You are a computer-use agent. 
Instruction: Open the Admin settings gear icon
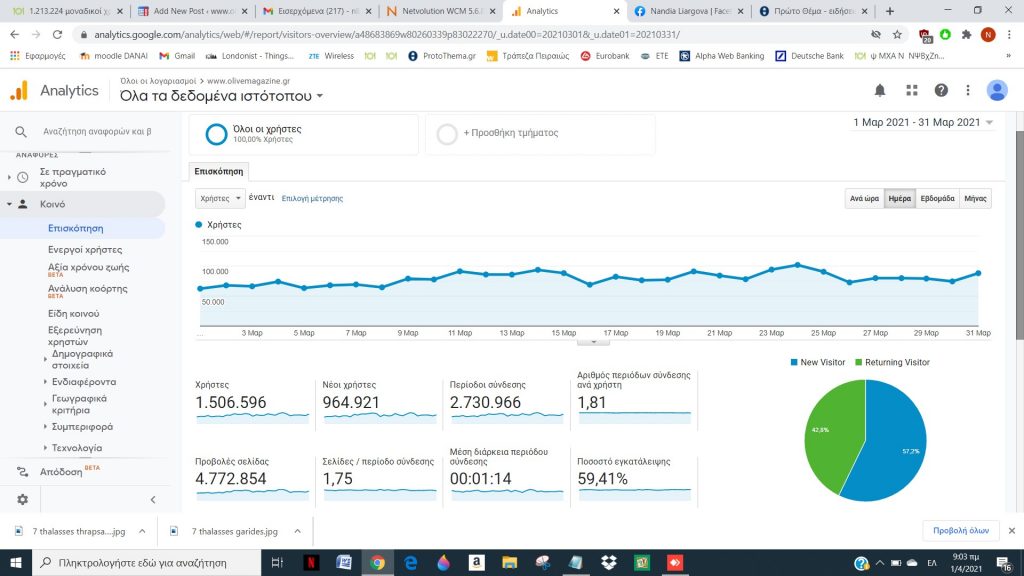click(x=22, y=500)
